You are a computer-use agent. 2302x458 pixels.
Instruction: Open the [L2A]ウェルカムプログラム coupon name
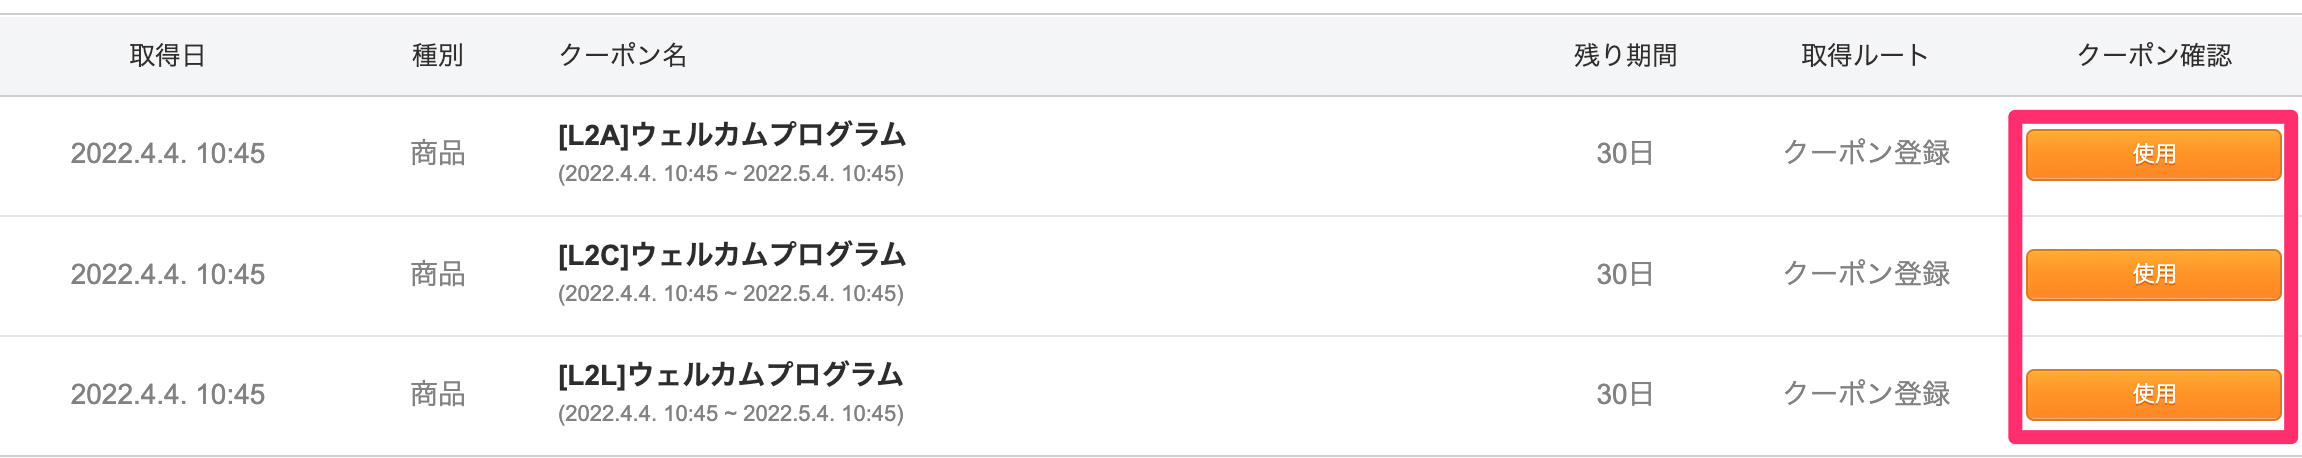[732, 135]
